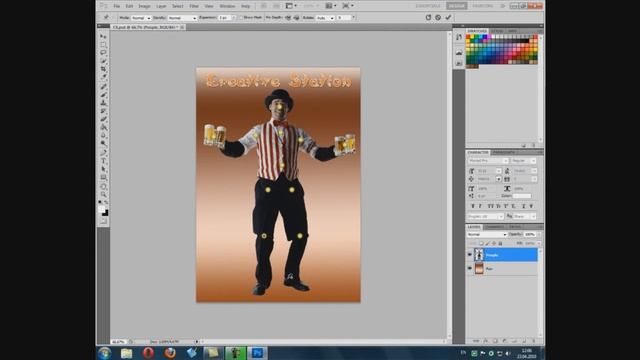This screenshot has width=640, height=360.
Task: Open Firefox from the taskbar
Action: click(x=170, y=353)
